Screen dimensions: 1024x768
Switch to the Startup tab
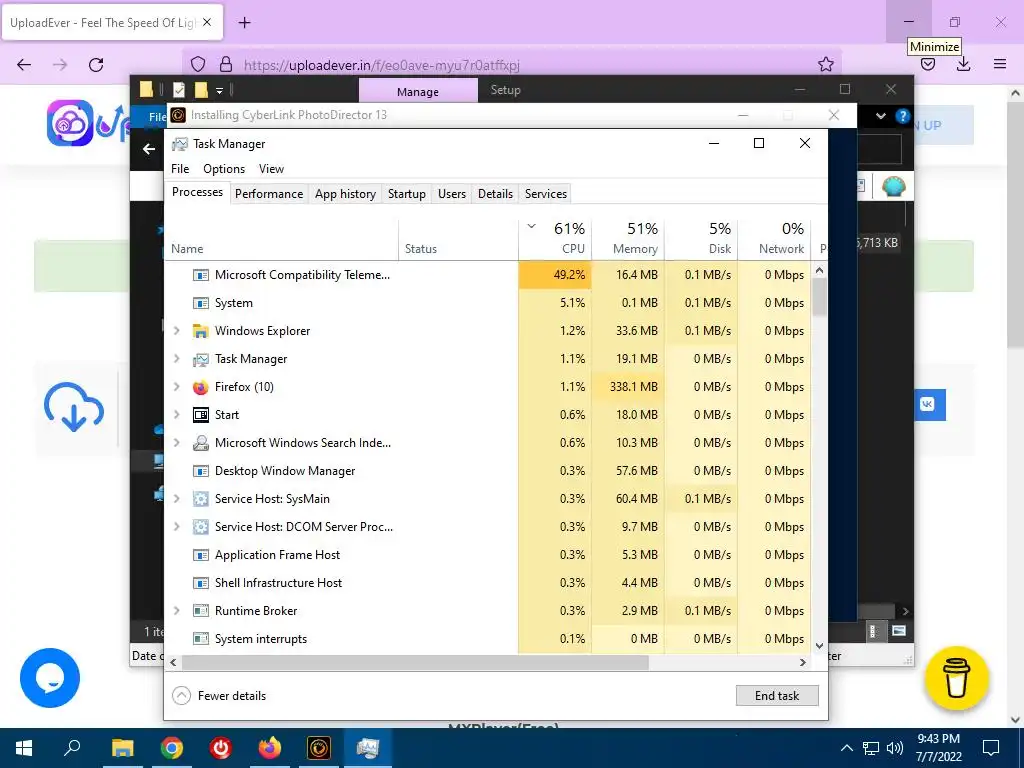(x=406, y=194)
